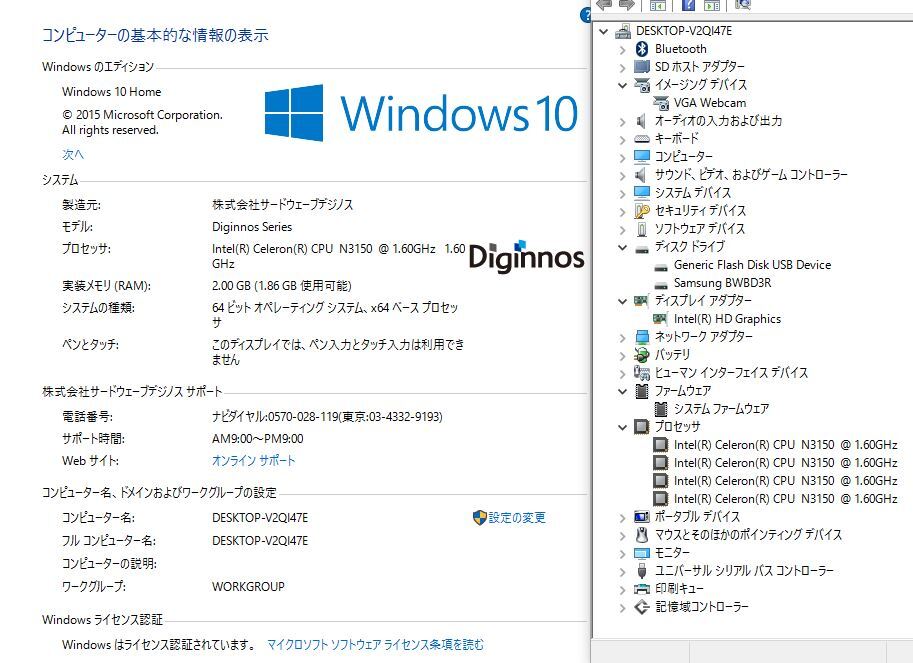Expand the オーディオの入力および出力 category
This screenshot has width=913, height=663.
coord(622,122)
